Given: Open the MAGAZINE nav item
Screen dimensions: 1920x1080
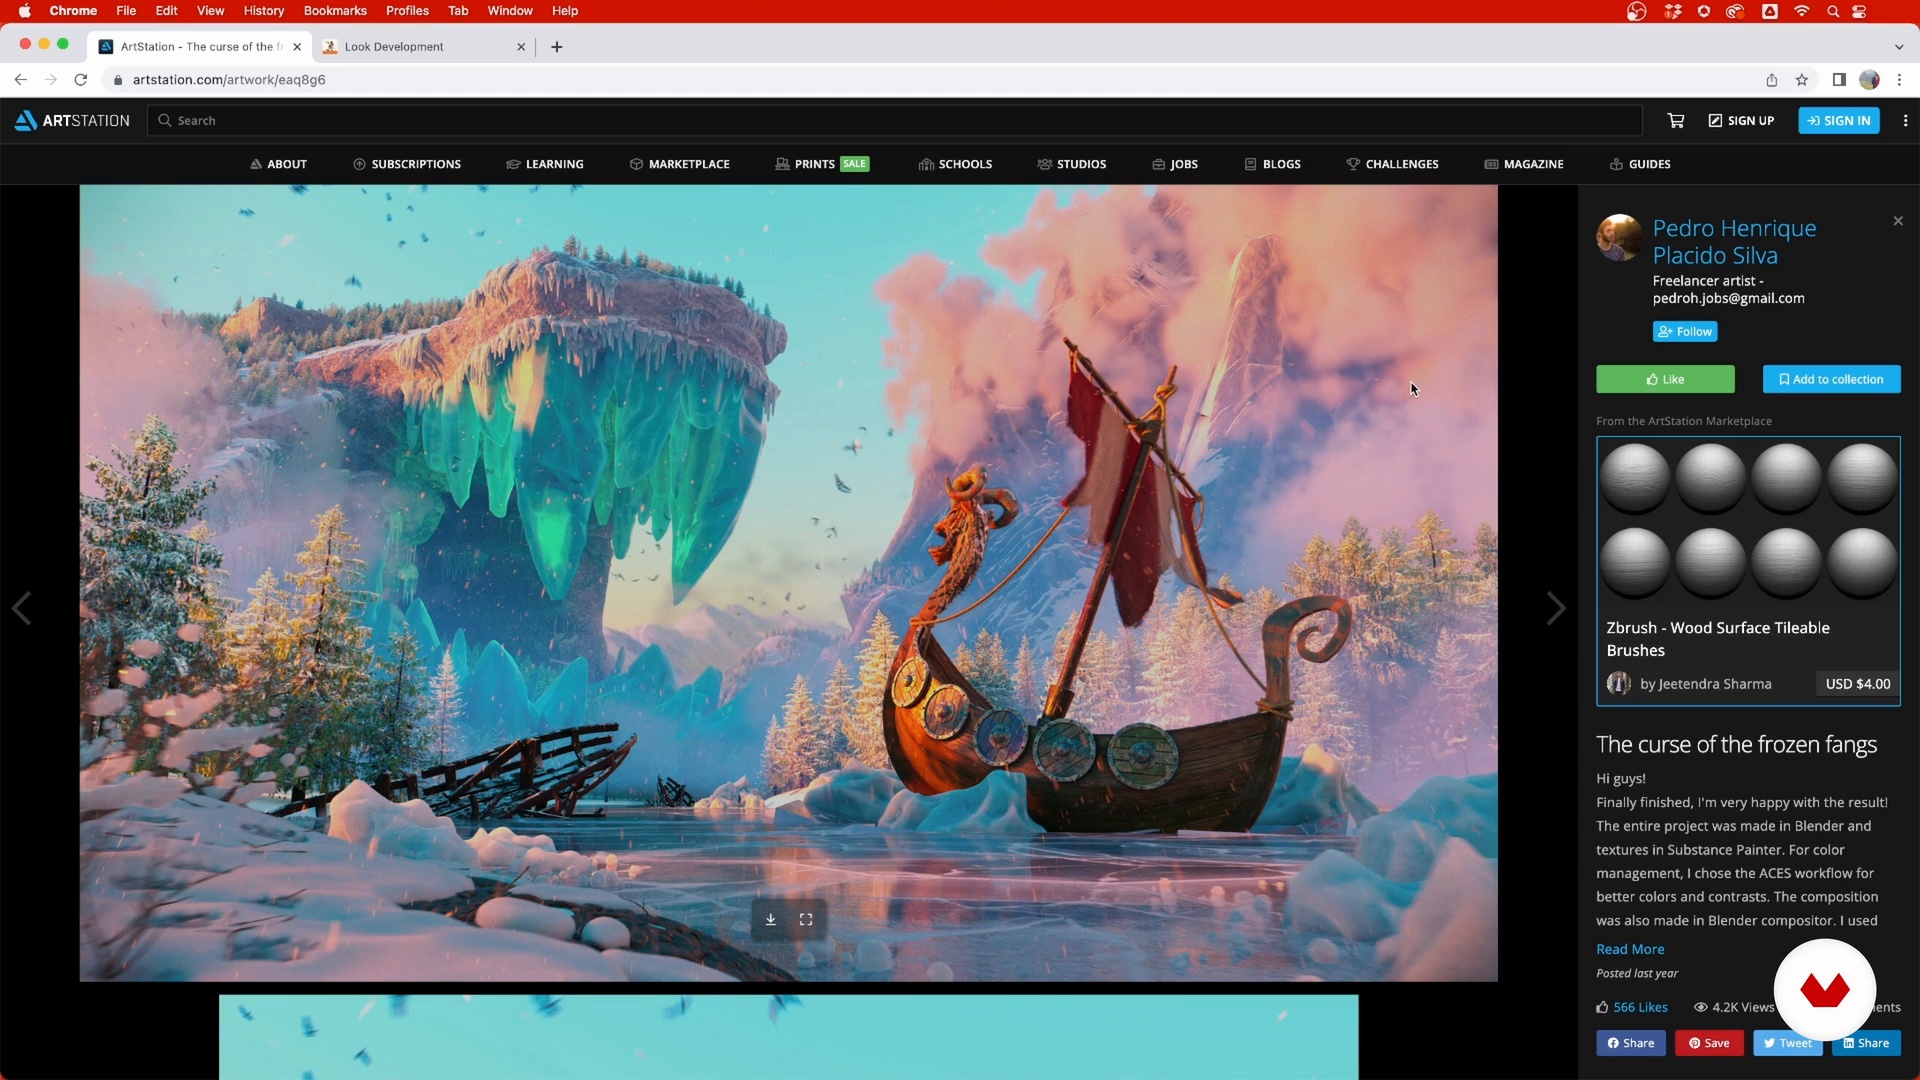Looking at the screenshot, I should tap(1524, 164).
